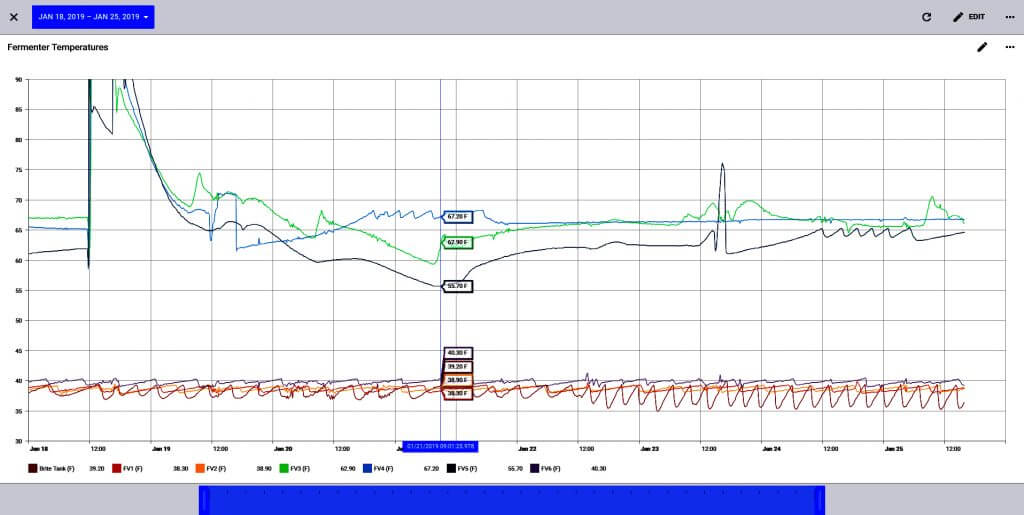Click the EDIT button in header
Viewport: 1024px width, 515px height.
click(968, 17)
